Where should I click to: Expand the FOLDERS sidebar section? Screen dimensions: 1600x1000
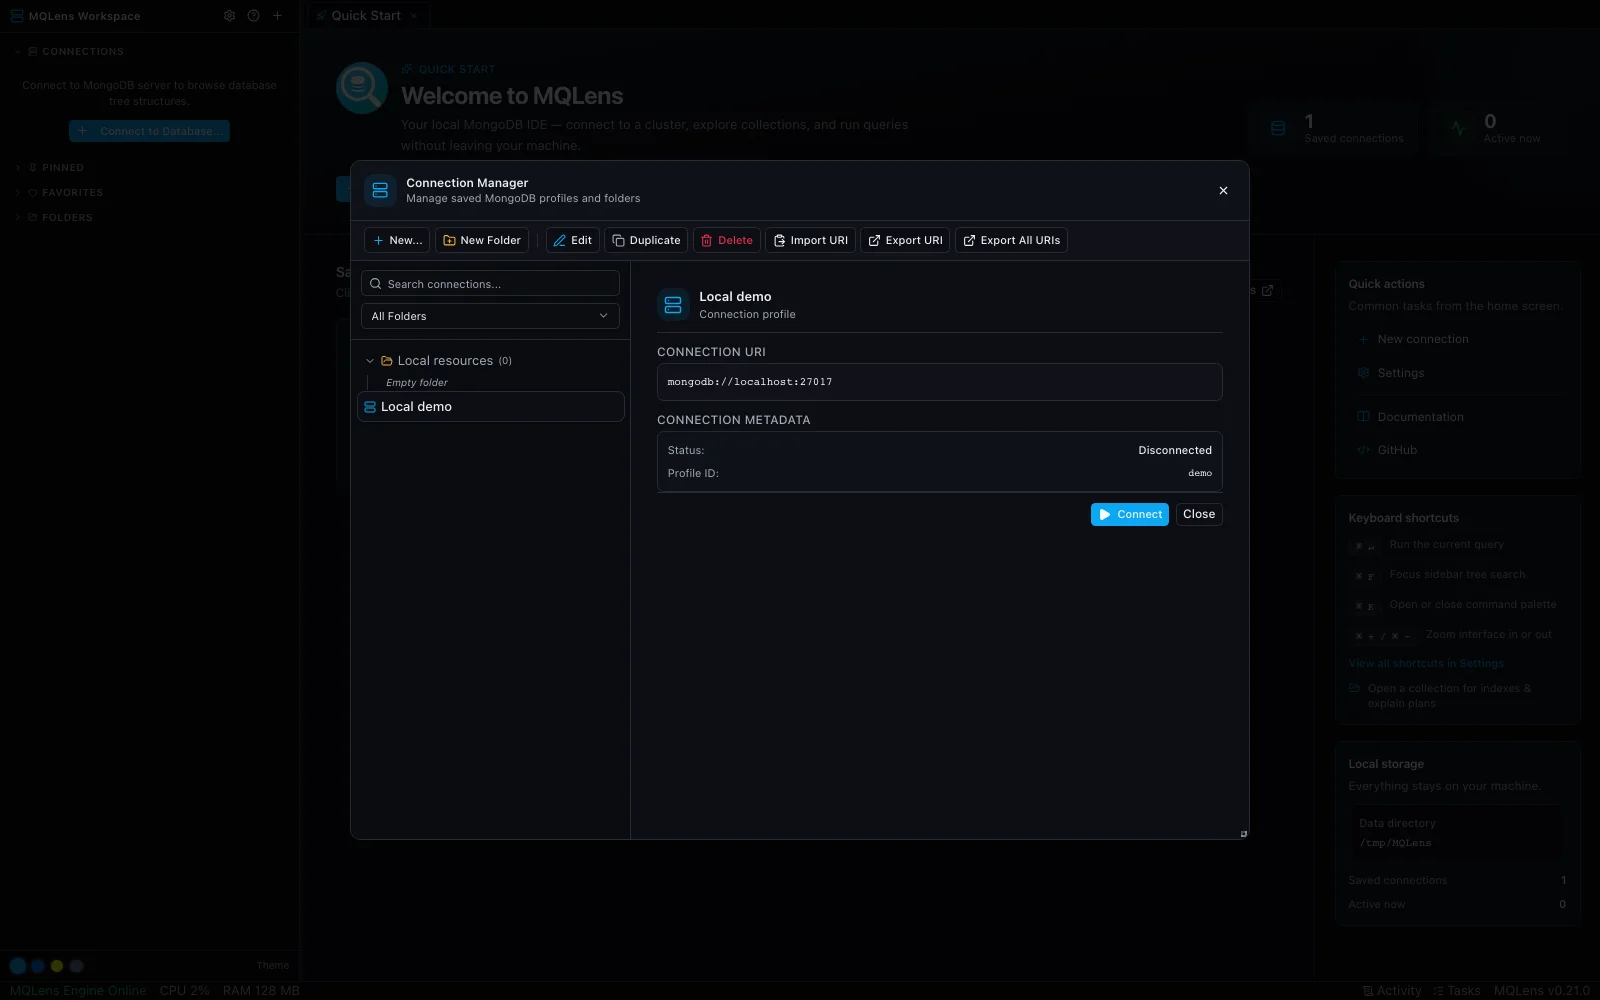tap(17, 218)
